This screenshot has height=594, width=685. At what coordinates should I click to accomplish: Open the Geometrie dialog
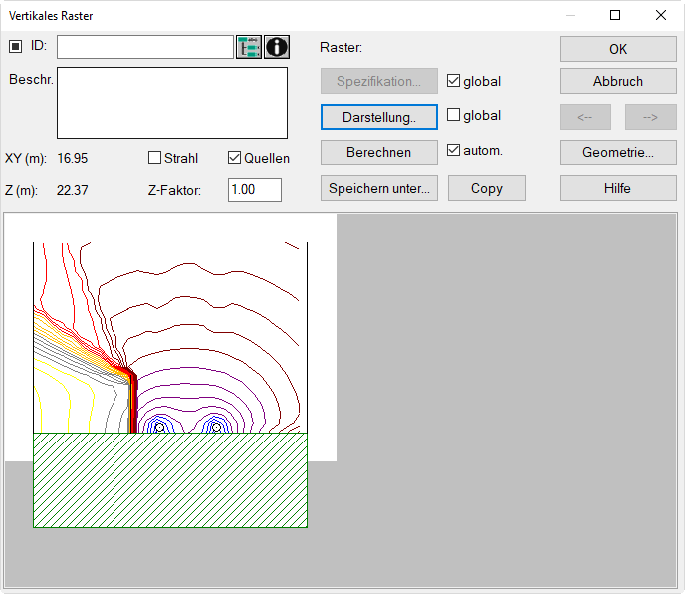[x=618, y=152]
